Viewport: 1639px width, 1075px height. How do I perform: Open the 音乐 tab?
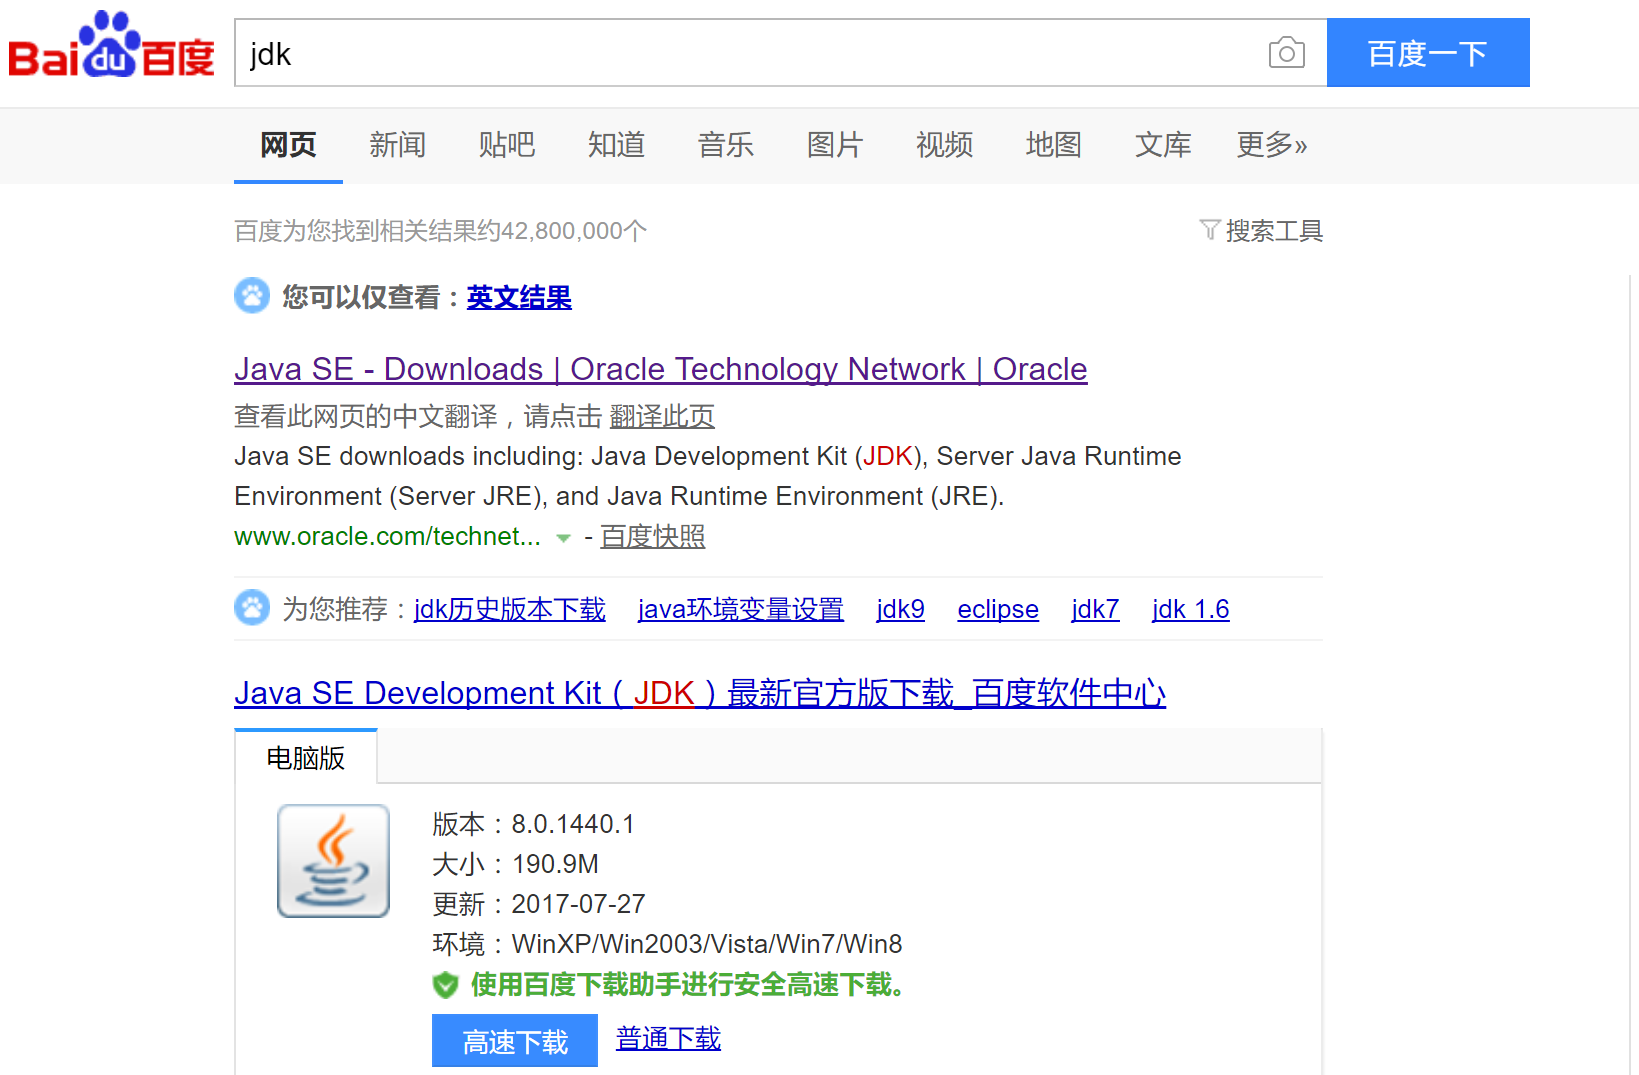[725, 145]
